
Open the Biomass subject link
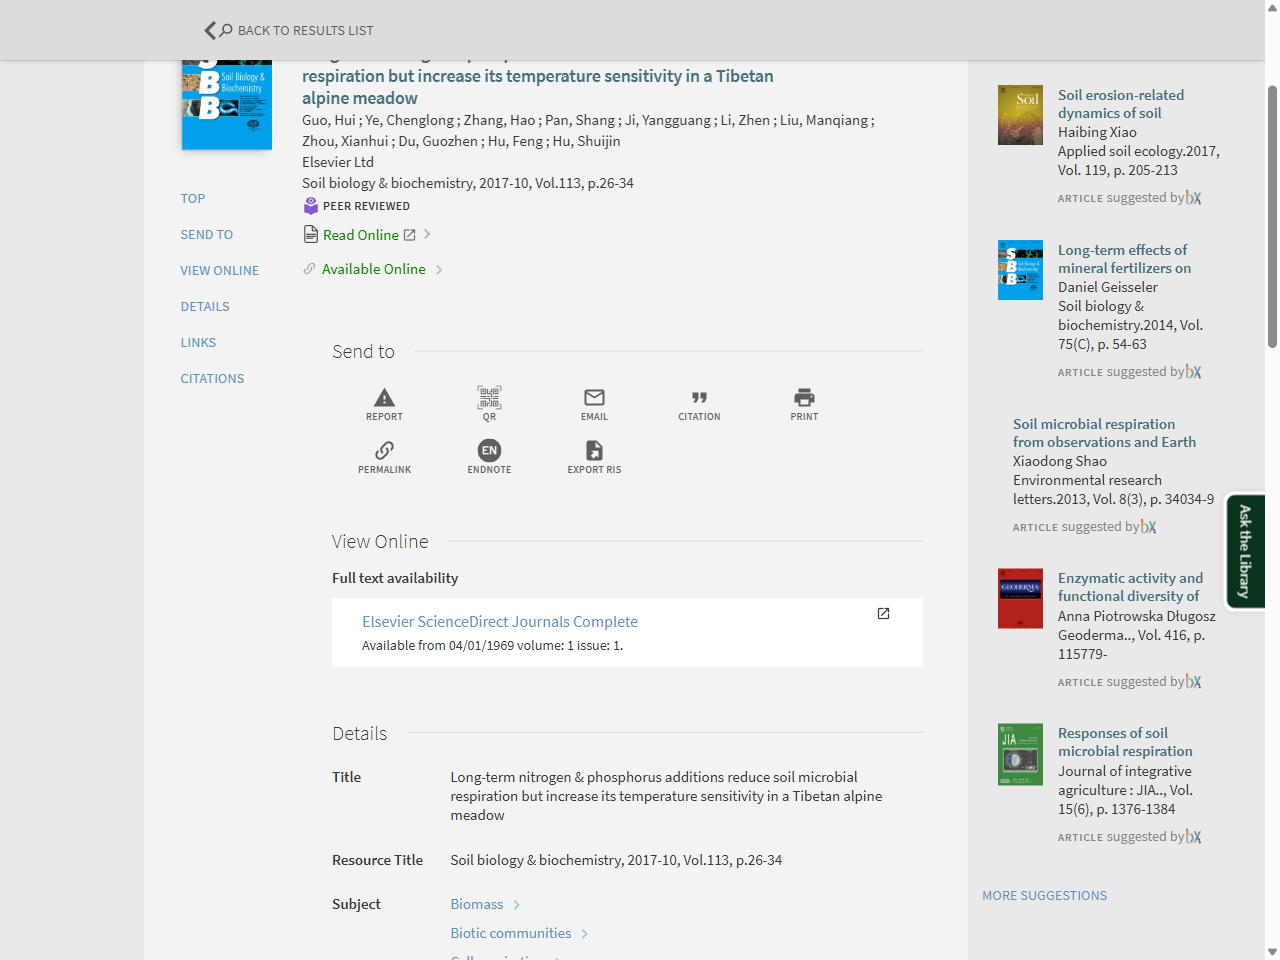pos(477,904)
